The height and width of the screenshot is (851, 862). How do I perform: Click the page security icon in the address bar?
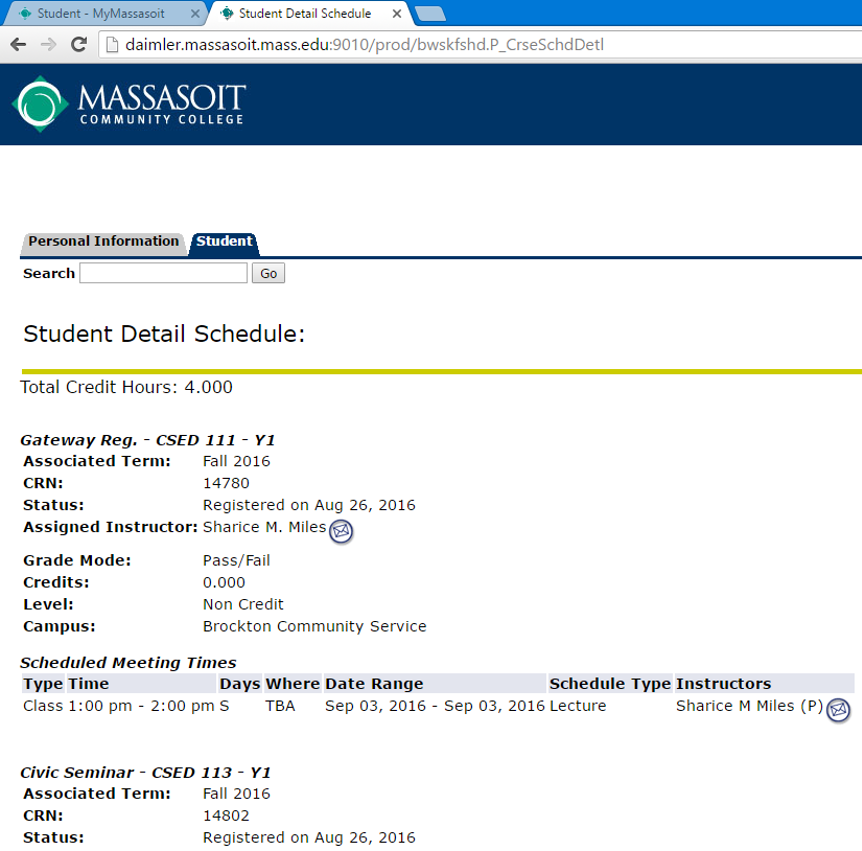click(x=111, y=44)
